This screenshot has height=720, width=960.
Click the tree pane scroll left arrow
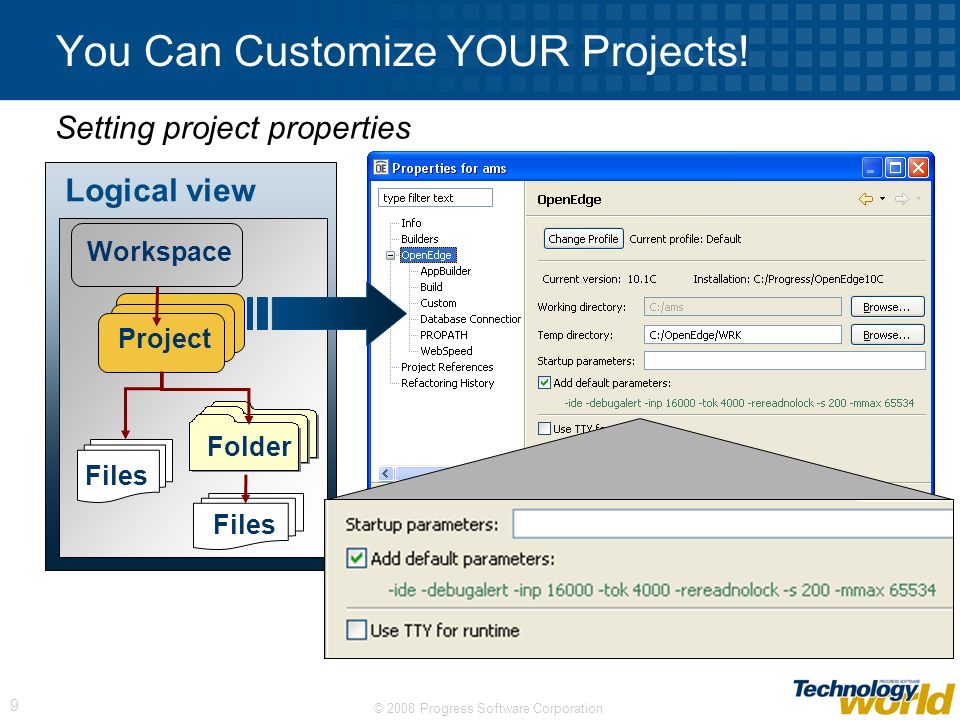(x=386, y=473)
